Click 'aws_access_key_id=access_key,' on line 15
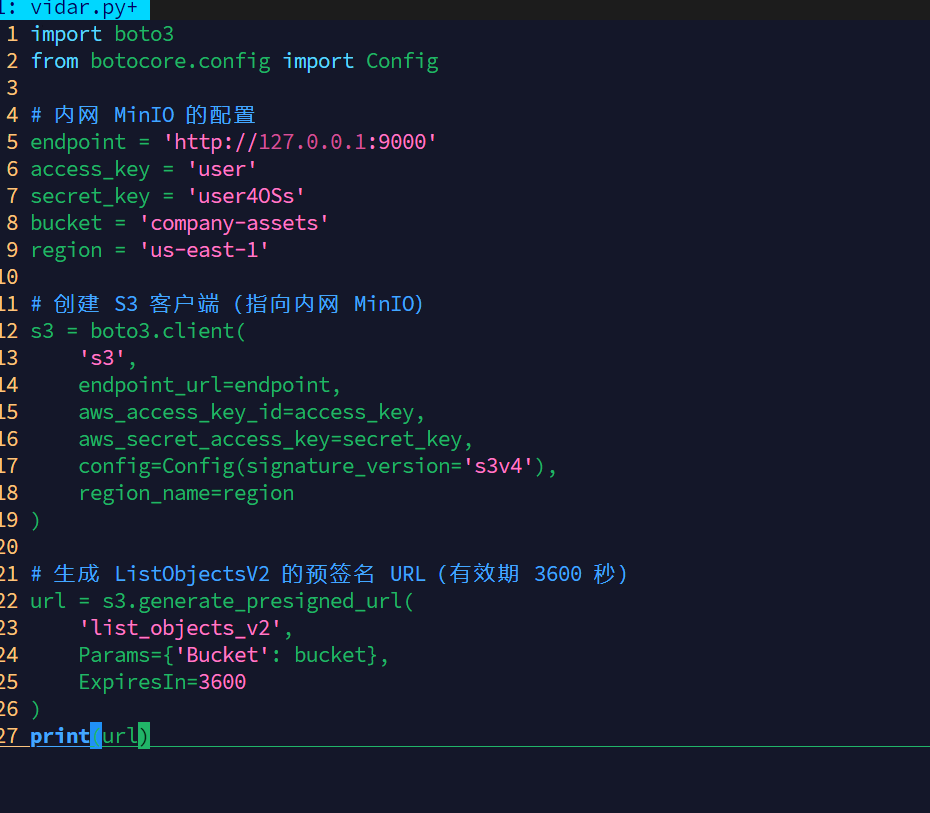This screenshot has width=930, height=813. point(252,412)
